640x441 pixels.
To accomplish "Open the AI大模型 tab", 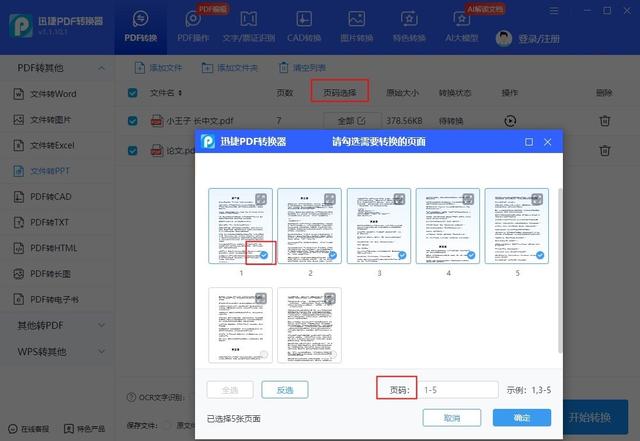I will 462,27.
